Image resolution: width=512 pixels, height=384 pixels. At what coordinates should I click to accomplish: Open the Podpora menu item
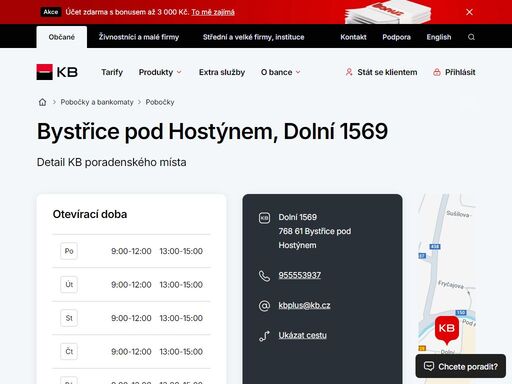point(396,37)
